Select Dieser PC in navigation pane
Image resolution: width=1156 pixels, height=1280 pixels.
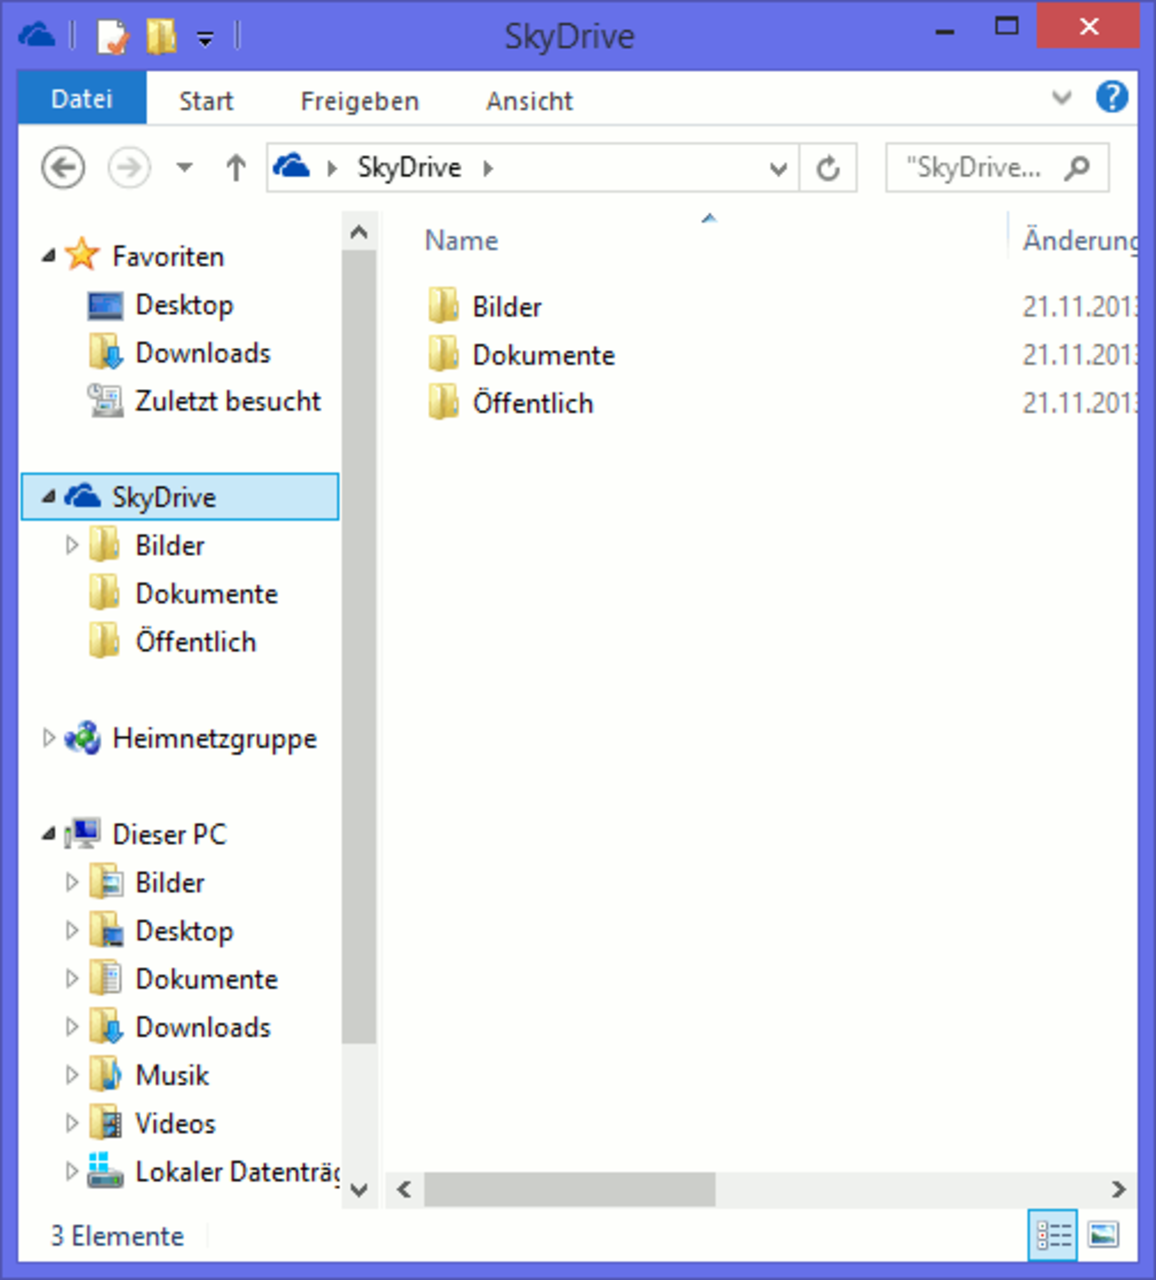(x=169, y=834)
